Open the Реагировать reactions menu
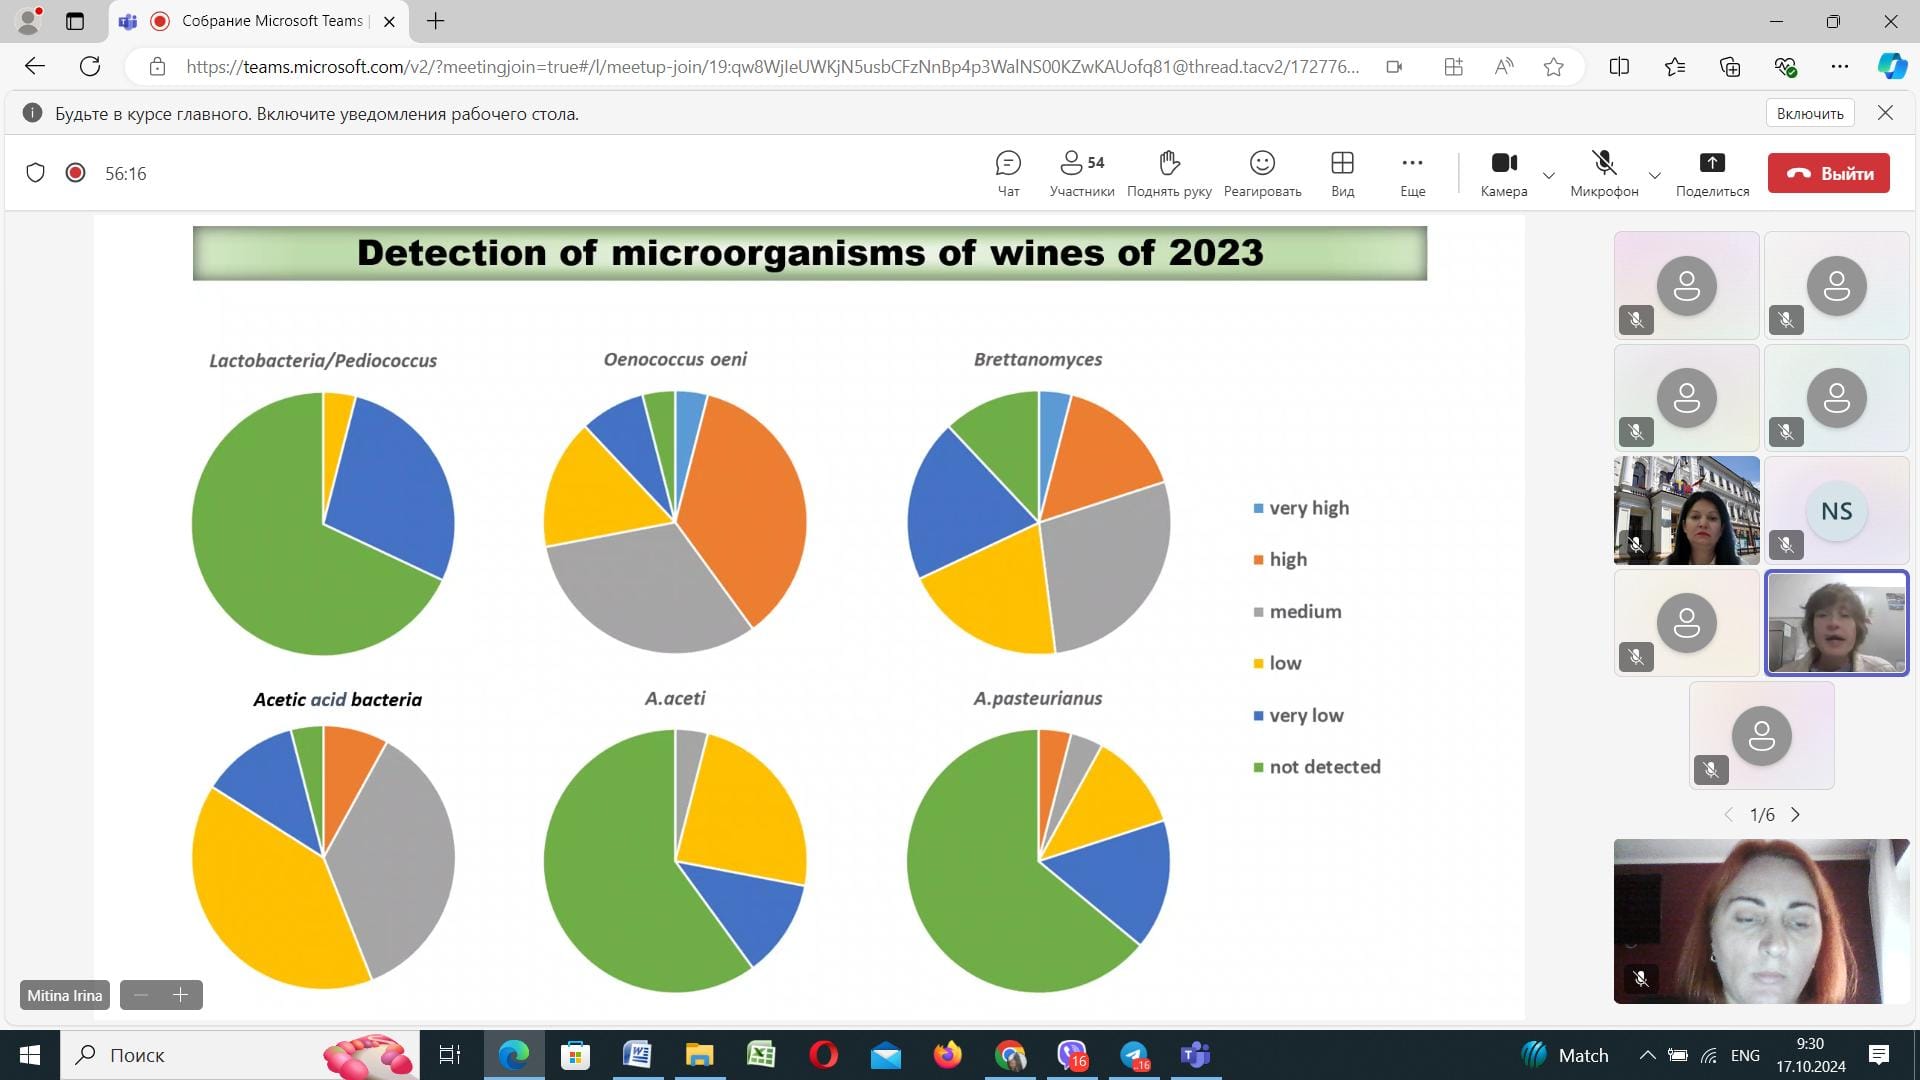 point(1262,173)
